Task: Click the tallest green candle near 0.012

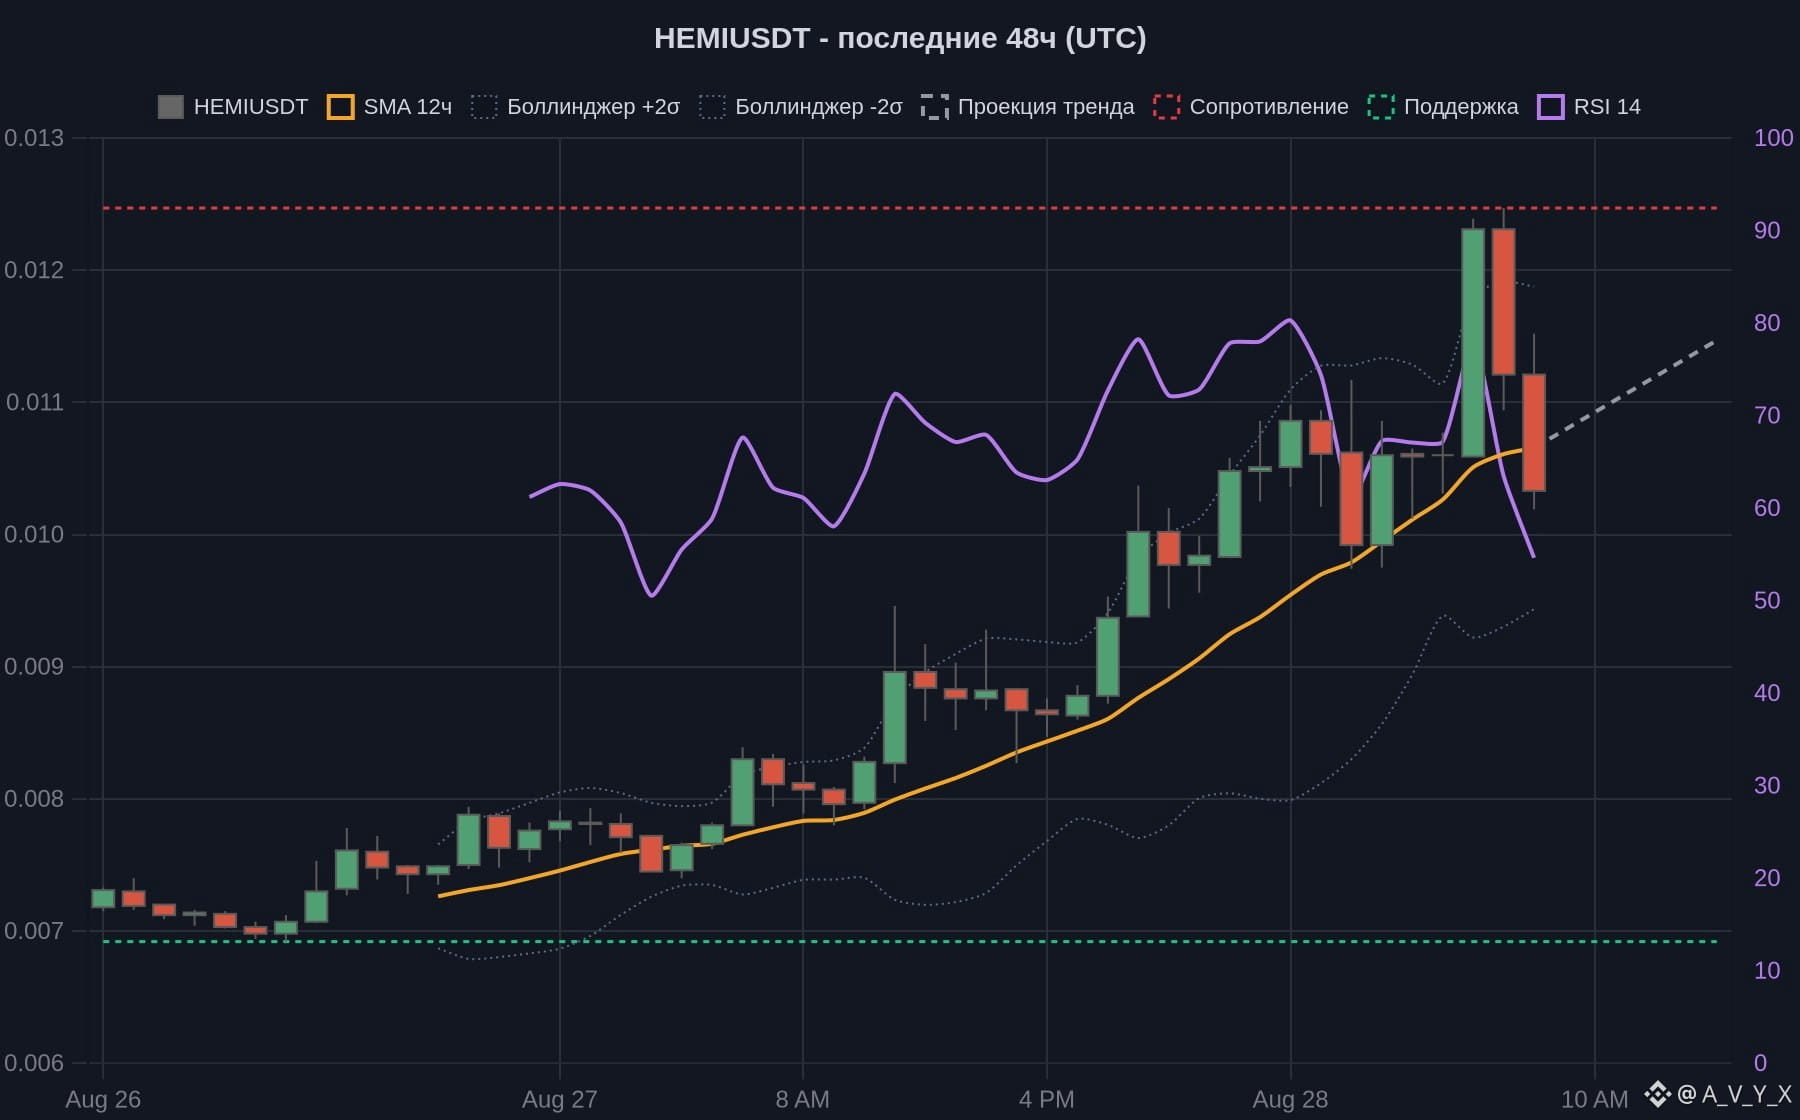Action: pyautogui.click(x=1473, y=343)
